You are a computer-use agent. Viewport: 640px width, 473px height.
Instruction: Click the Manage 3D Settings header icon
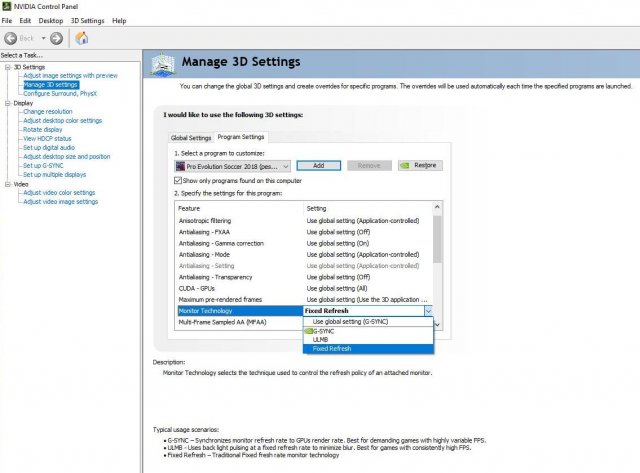(163, 64)
